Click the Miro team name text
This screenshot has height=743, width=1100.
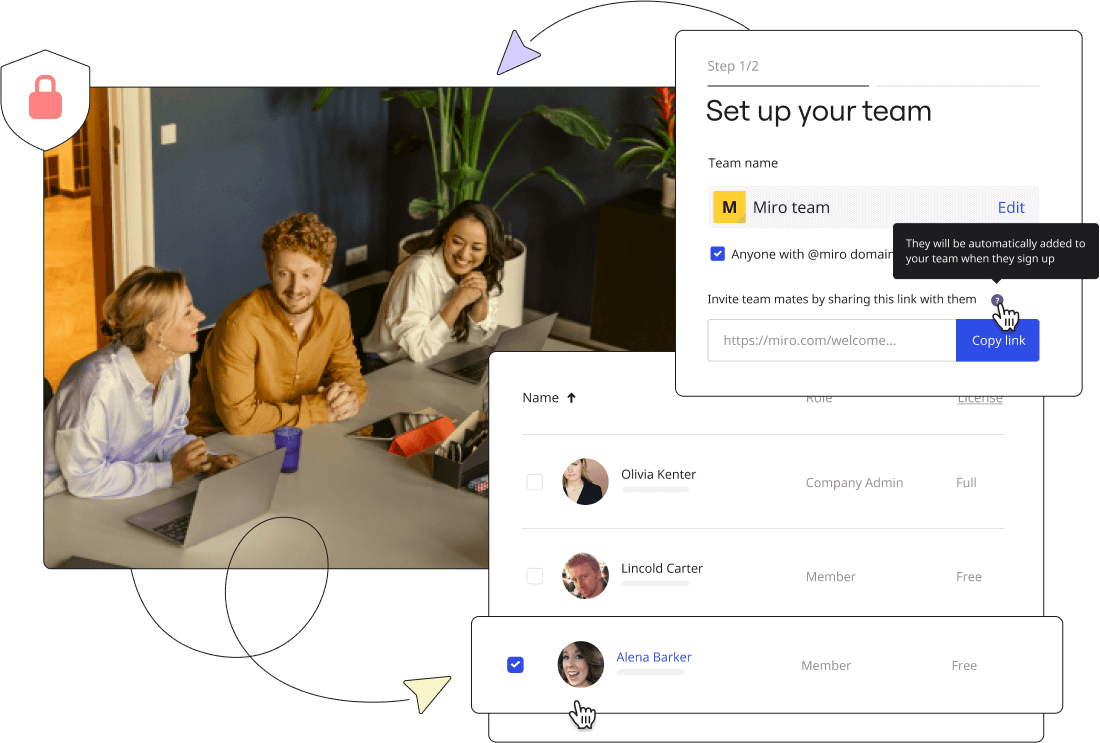791,208
